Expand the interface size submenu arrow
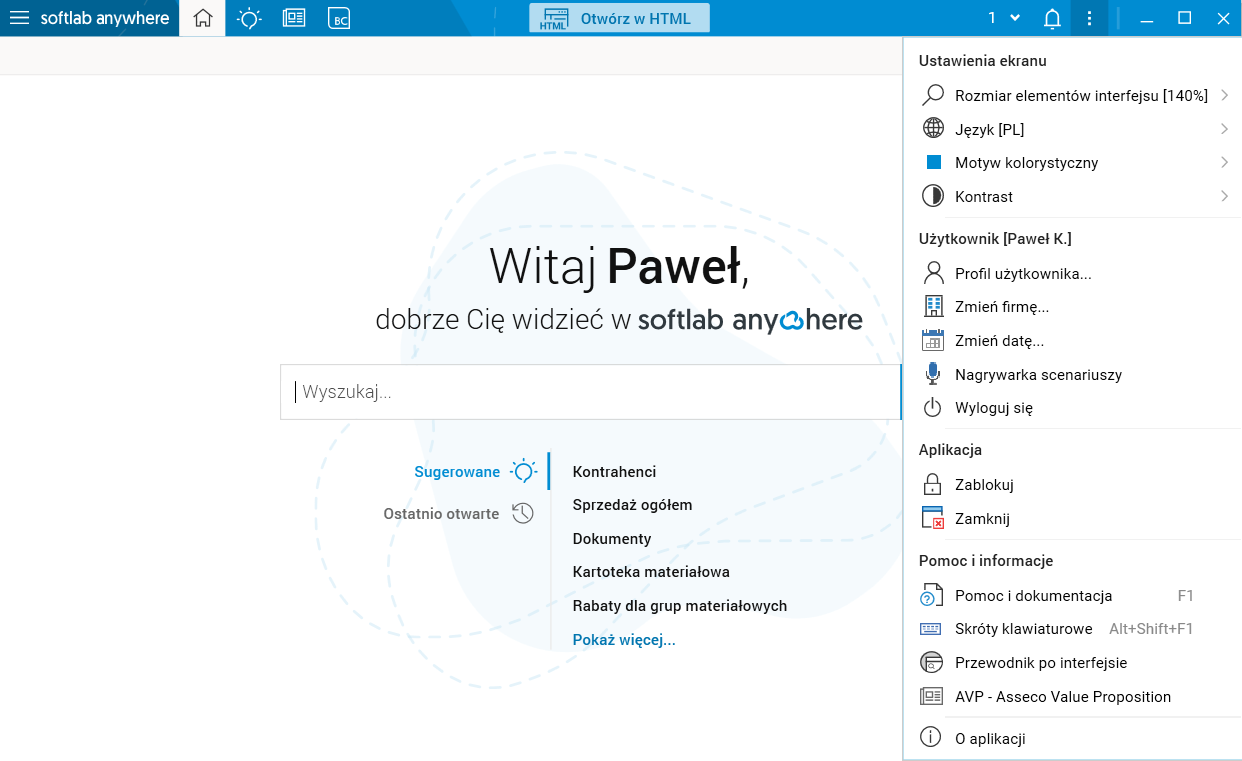The width and height of the screenshot is (1242, 761). pos(1224,95)
